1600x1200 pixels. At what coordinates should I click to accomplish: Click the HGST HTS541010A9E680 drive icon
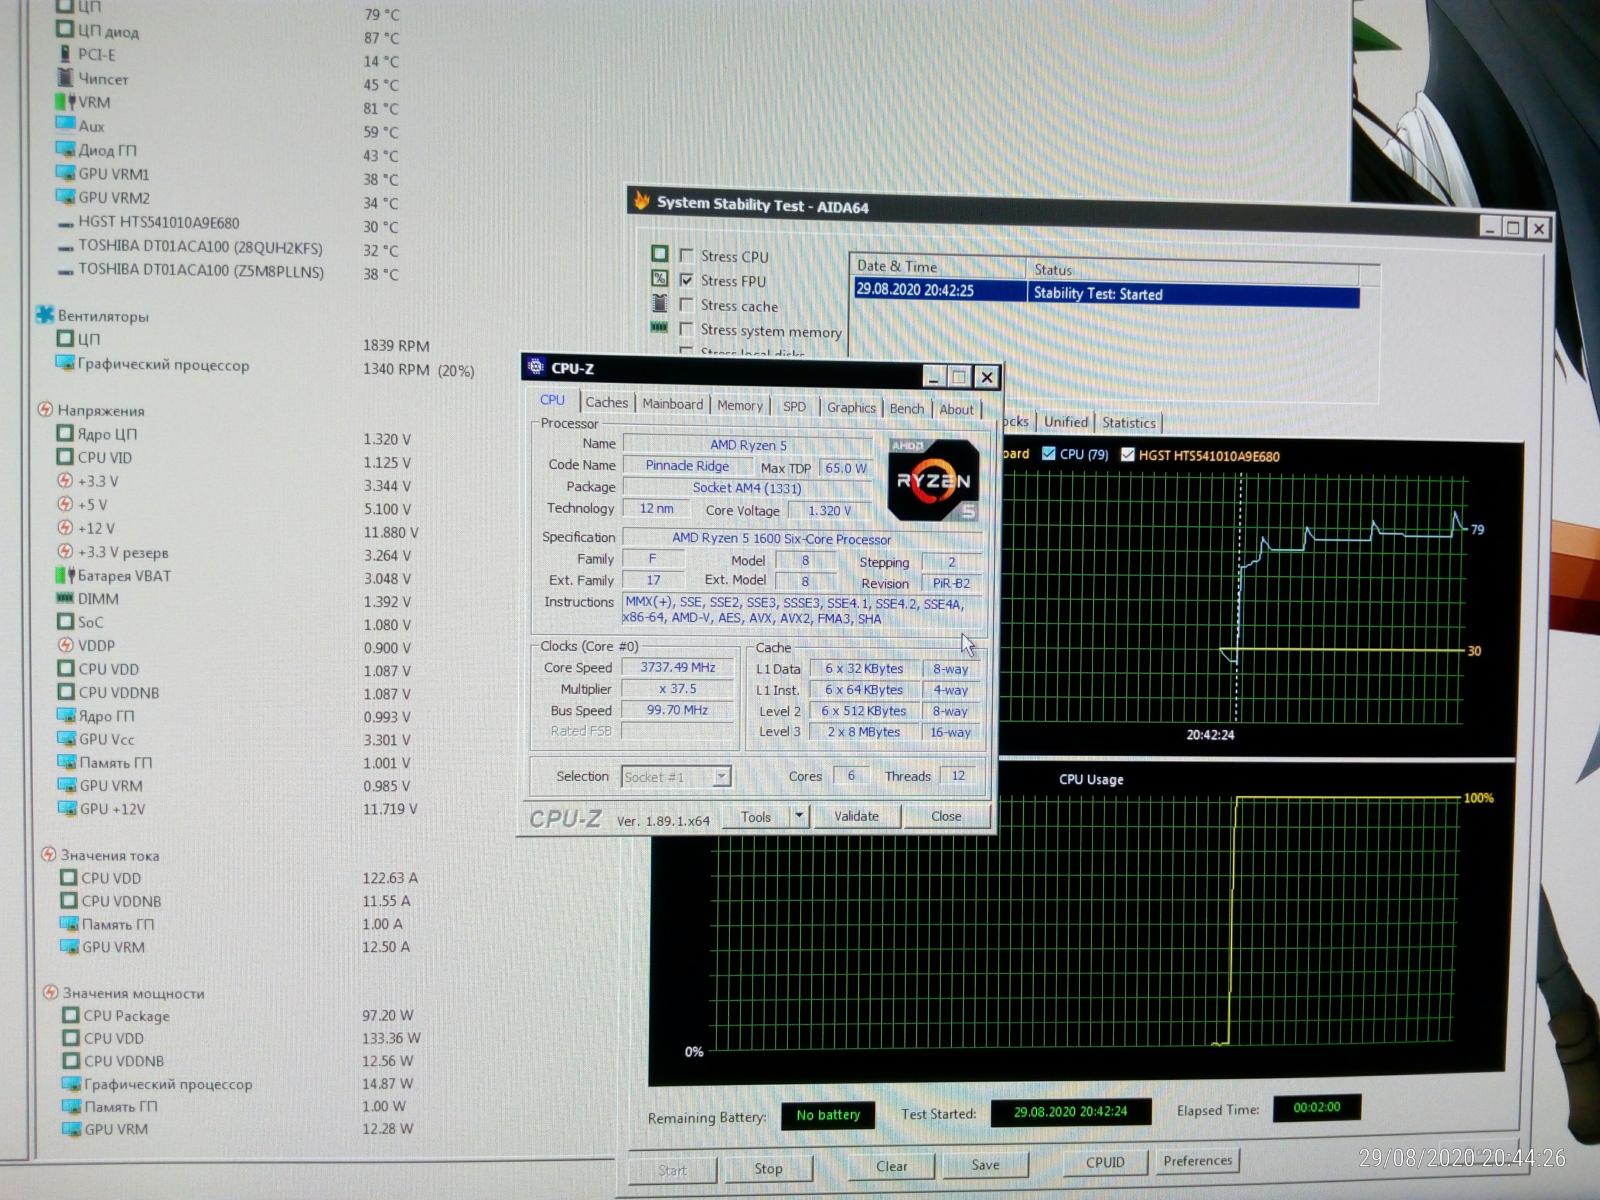pyautogui.click(x=66, y=224)
